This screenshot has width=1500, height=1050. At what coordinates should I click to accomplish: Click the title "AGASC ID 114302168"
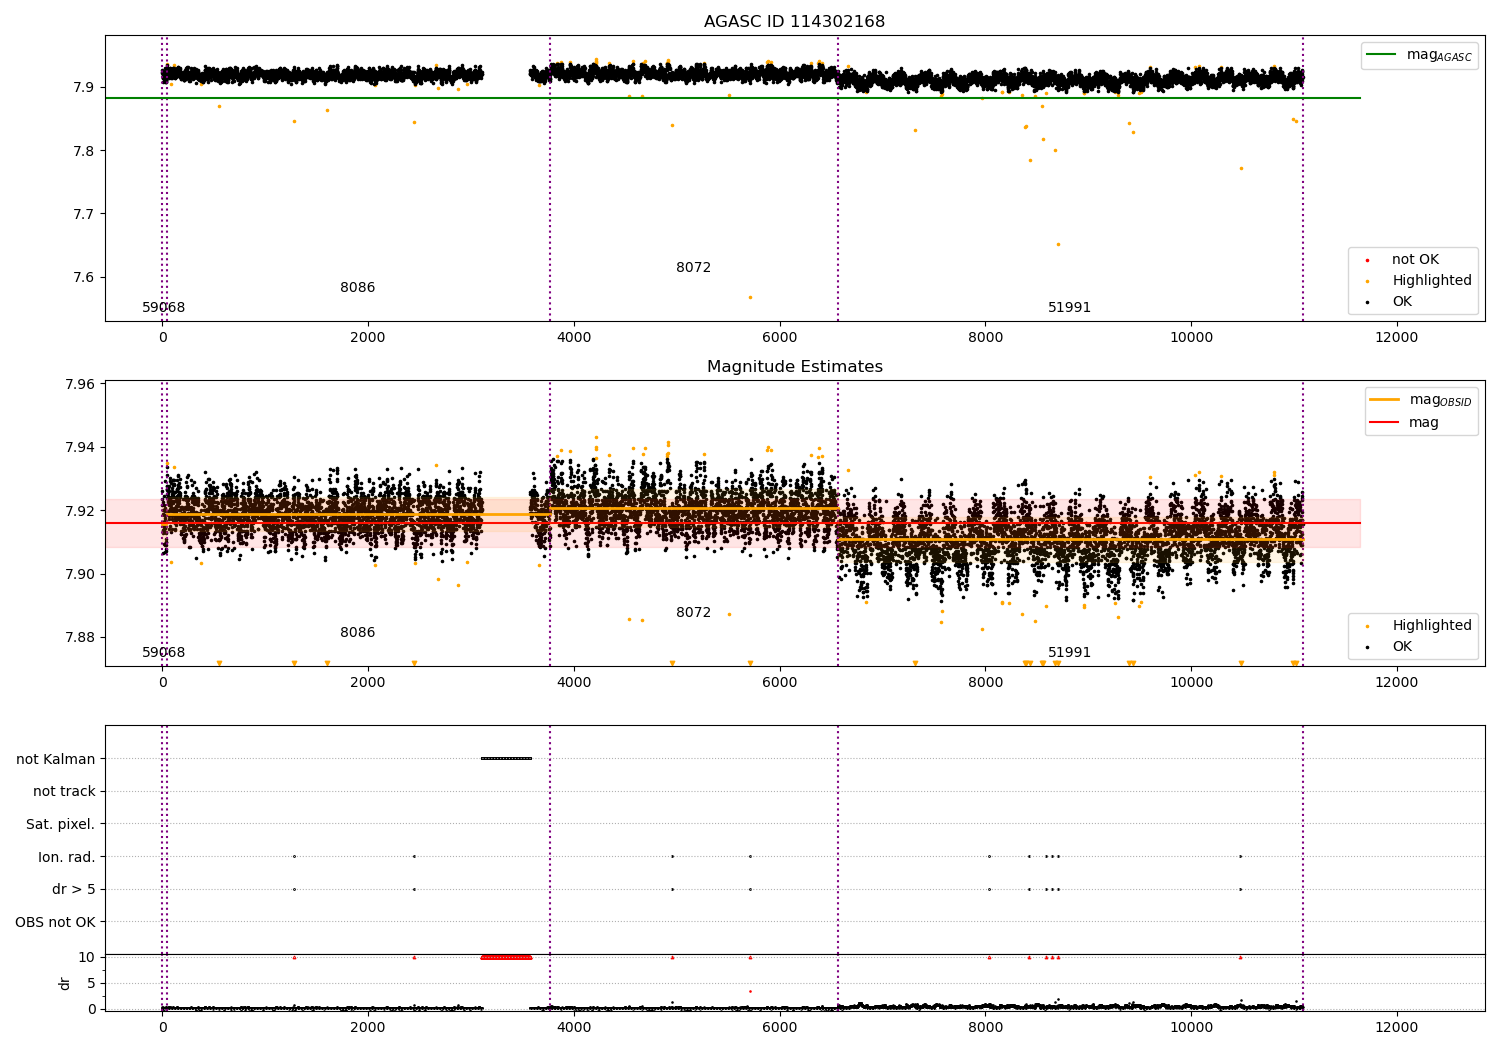click(794, 22)
